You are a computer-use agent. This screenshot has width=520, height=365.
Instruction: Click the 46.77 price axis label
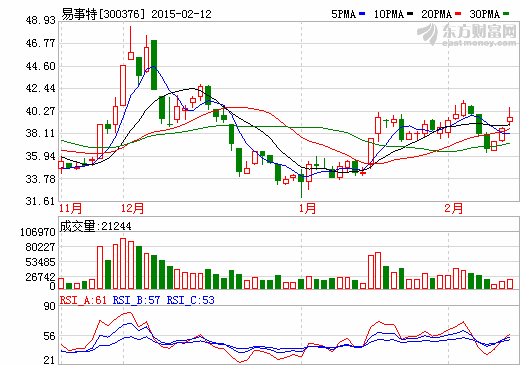click(40, 43)
